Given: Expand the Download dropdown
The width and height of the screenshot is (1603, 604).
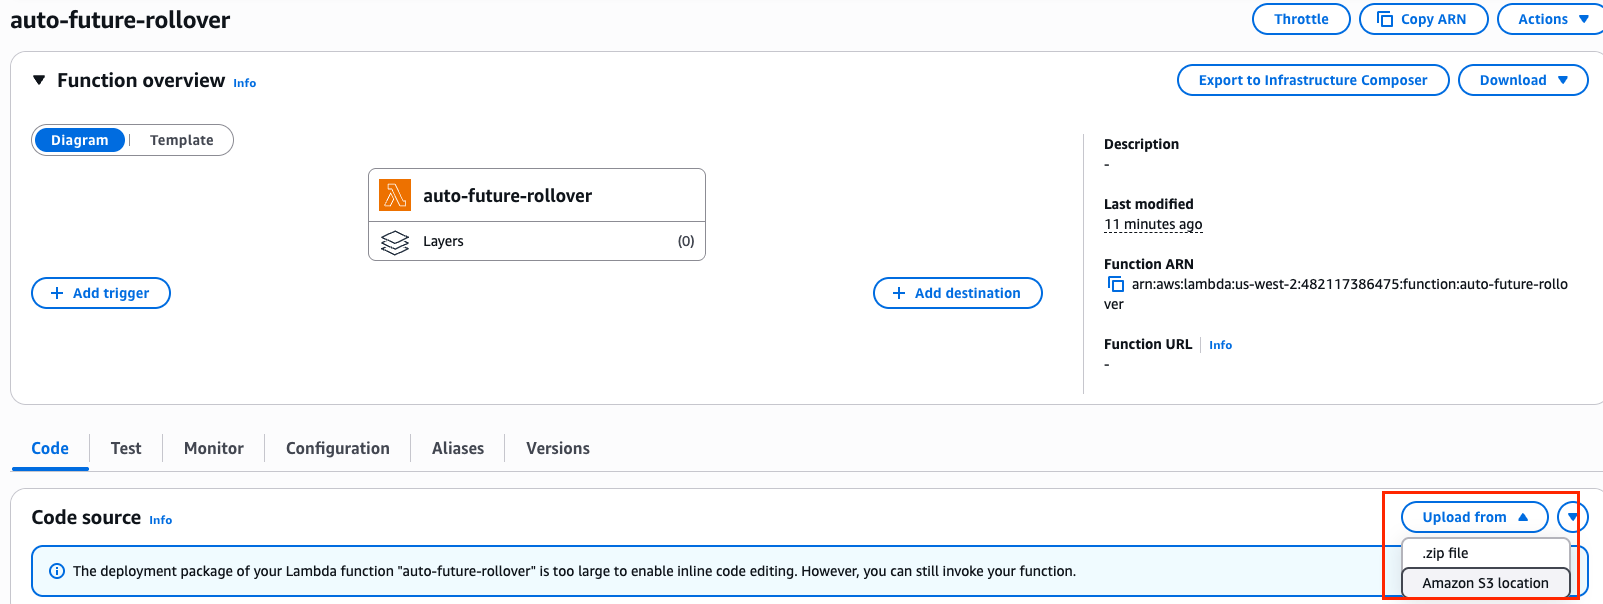Looking at the screenshot, I should 1522,80.
